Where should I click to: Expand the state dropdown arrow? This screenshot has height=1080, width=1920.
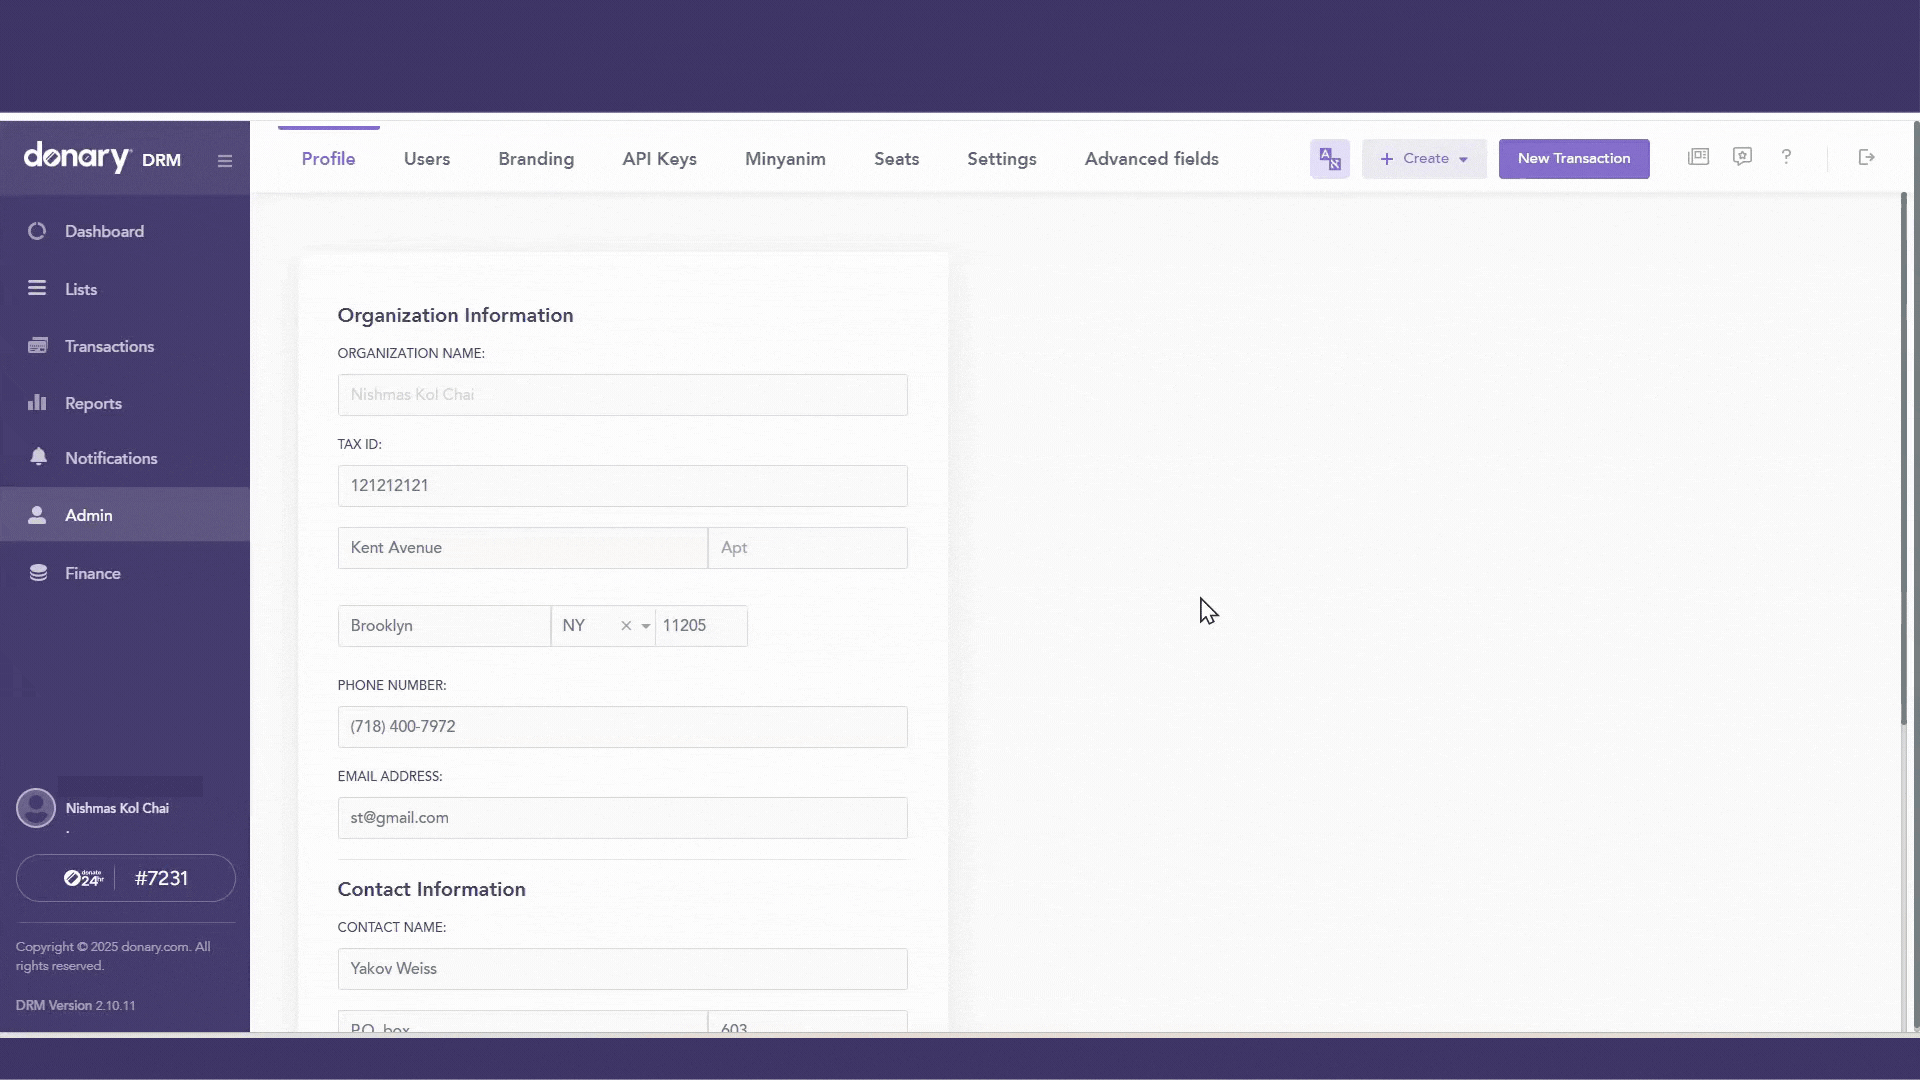[646, 626]
